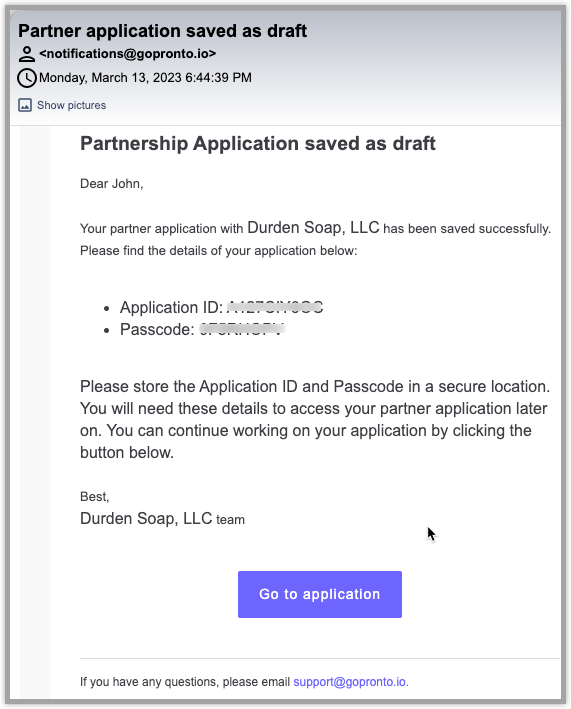Open the Go to application button
Image resolution: width=571 pixels, height=709 pixels.
(x=320, y=594)
